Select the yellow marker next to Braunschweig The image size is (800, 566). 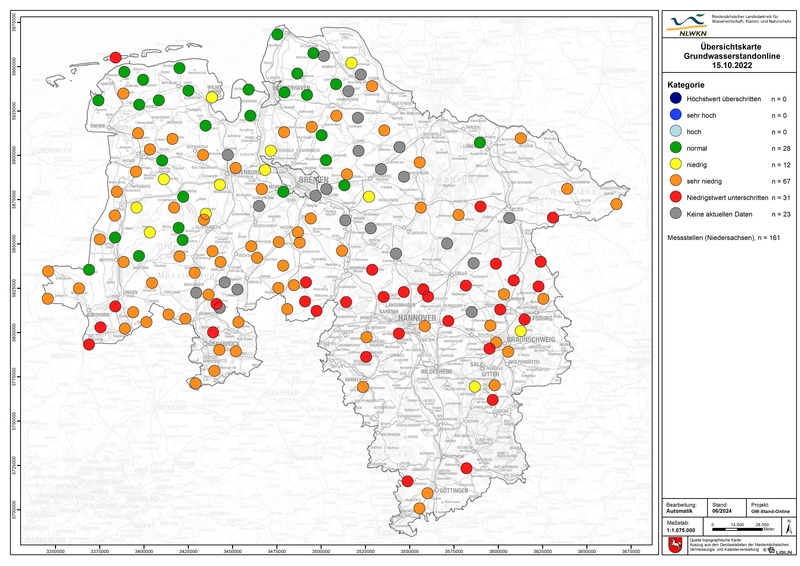point(520,330)
